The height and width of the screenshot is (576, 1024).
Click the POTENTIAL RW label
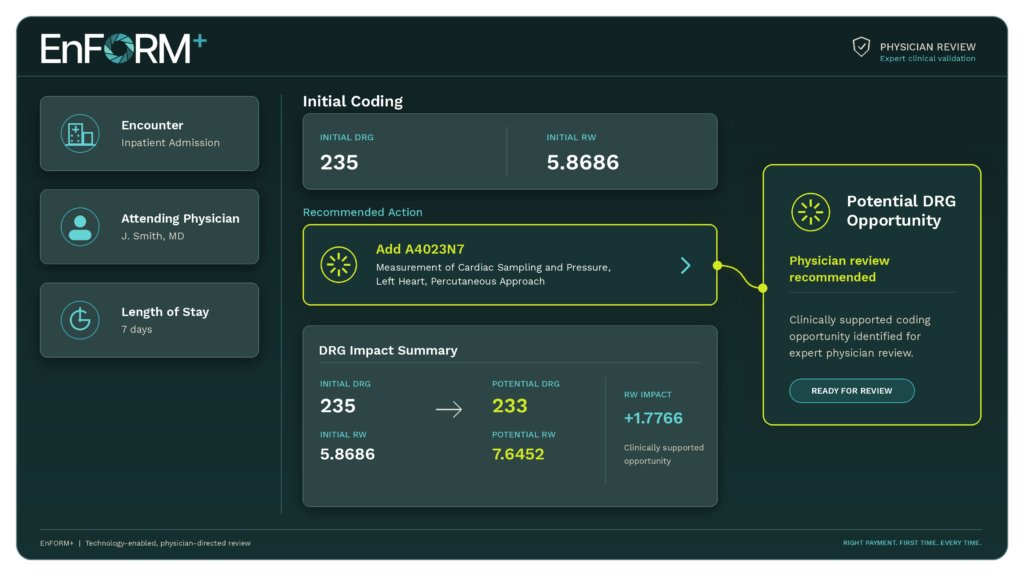point(524,434)
